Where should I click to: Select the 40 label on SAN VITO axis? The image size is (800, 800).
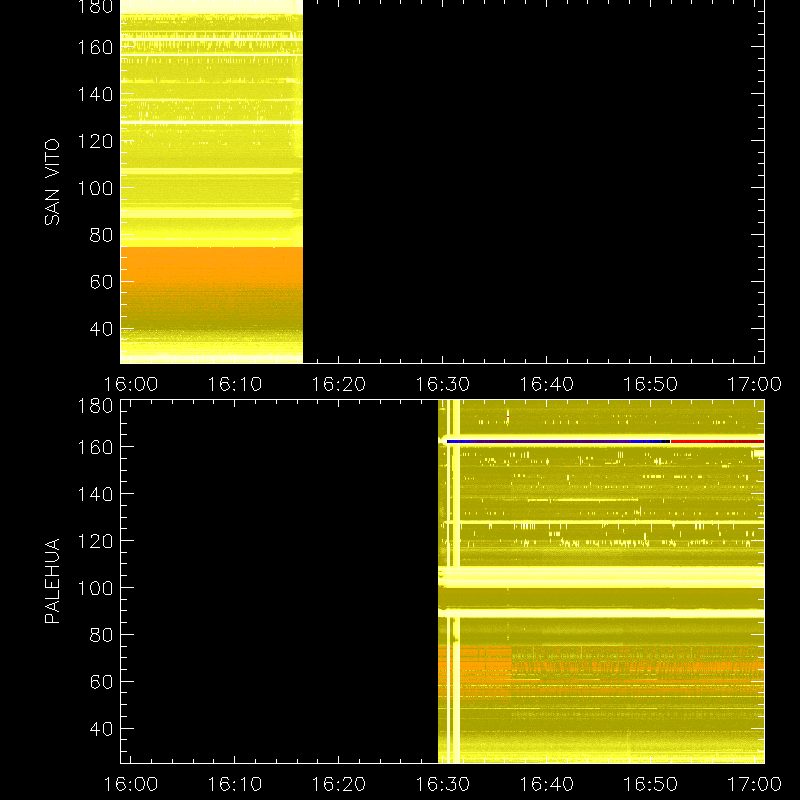(x=101, y=329)
